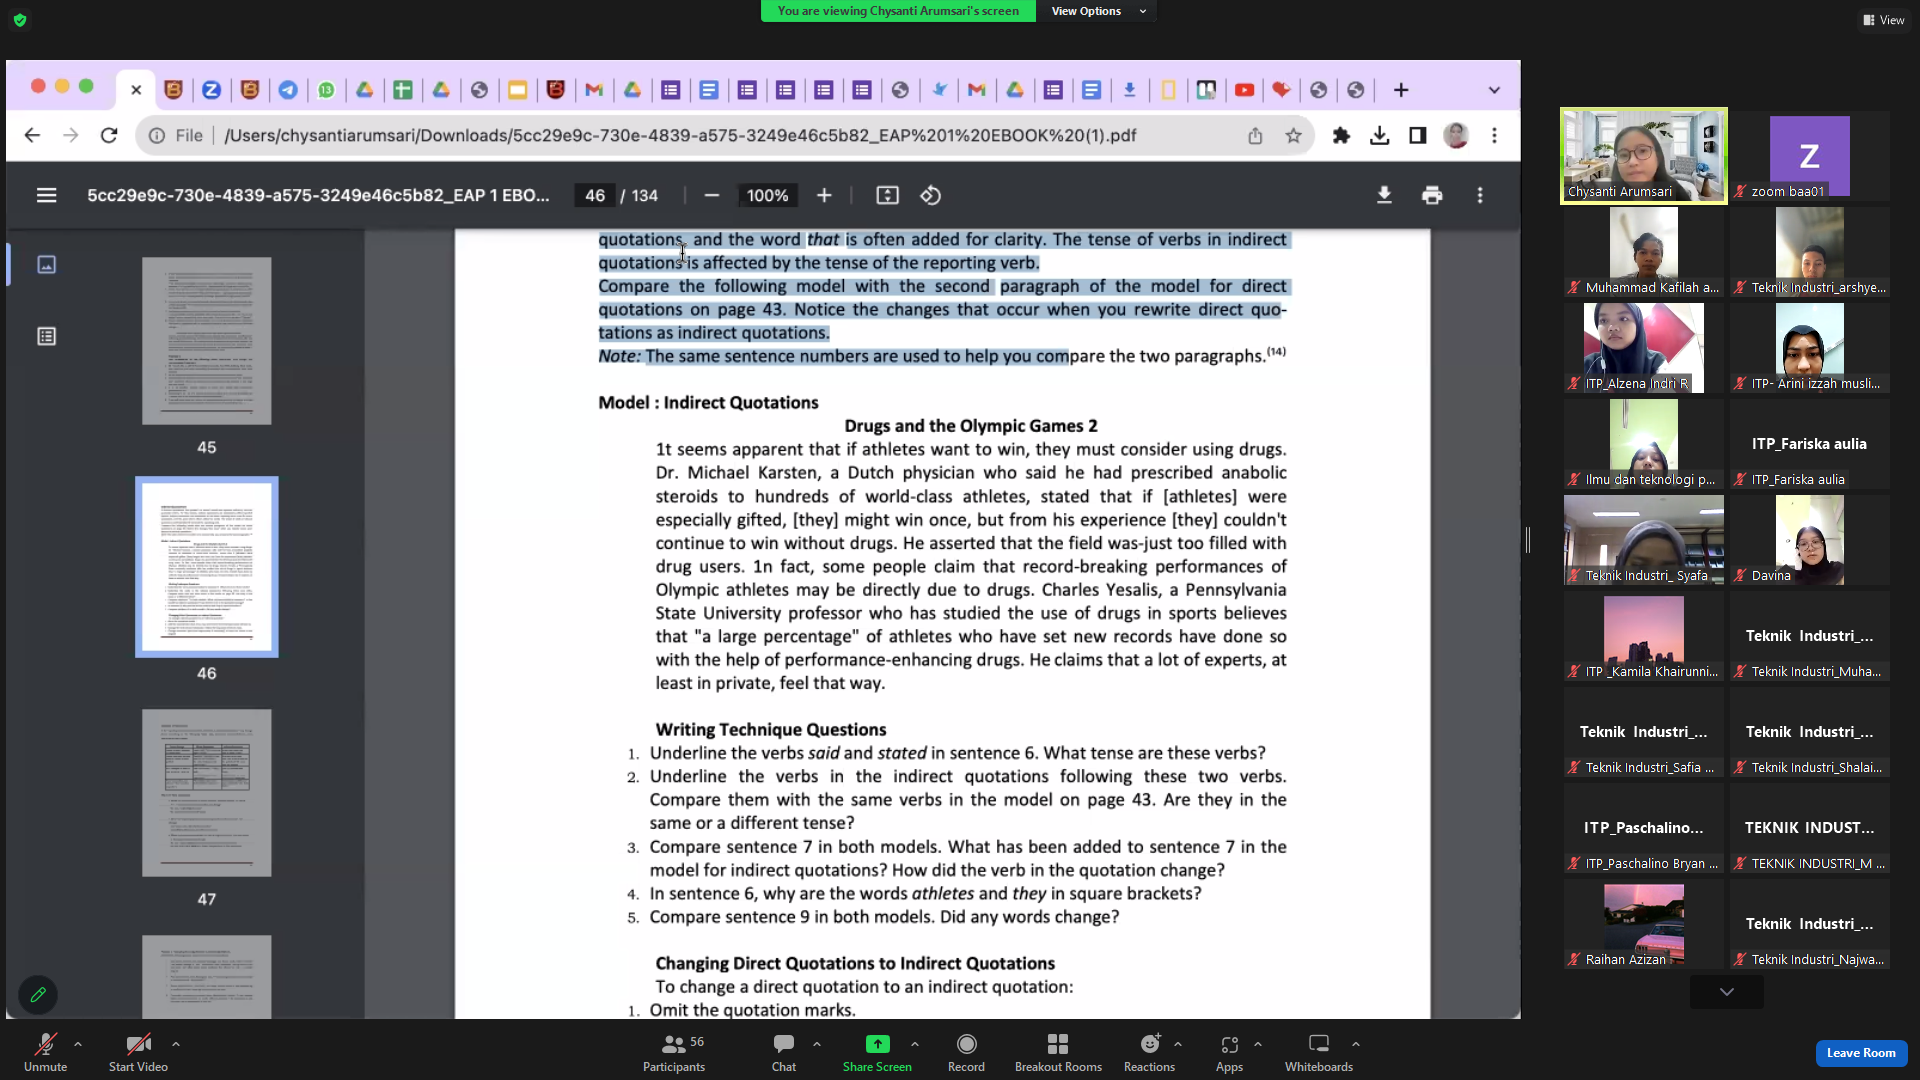Open Zoom Participants panel
This screenshot has height=1080, width=1920.
pos(673,1053)
